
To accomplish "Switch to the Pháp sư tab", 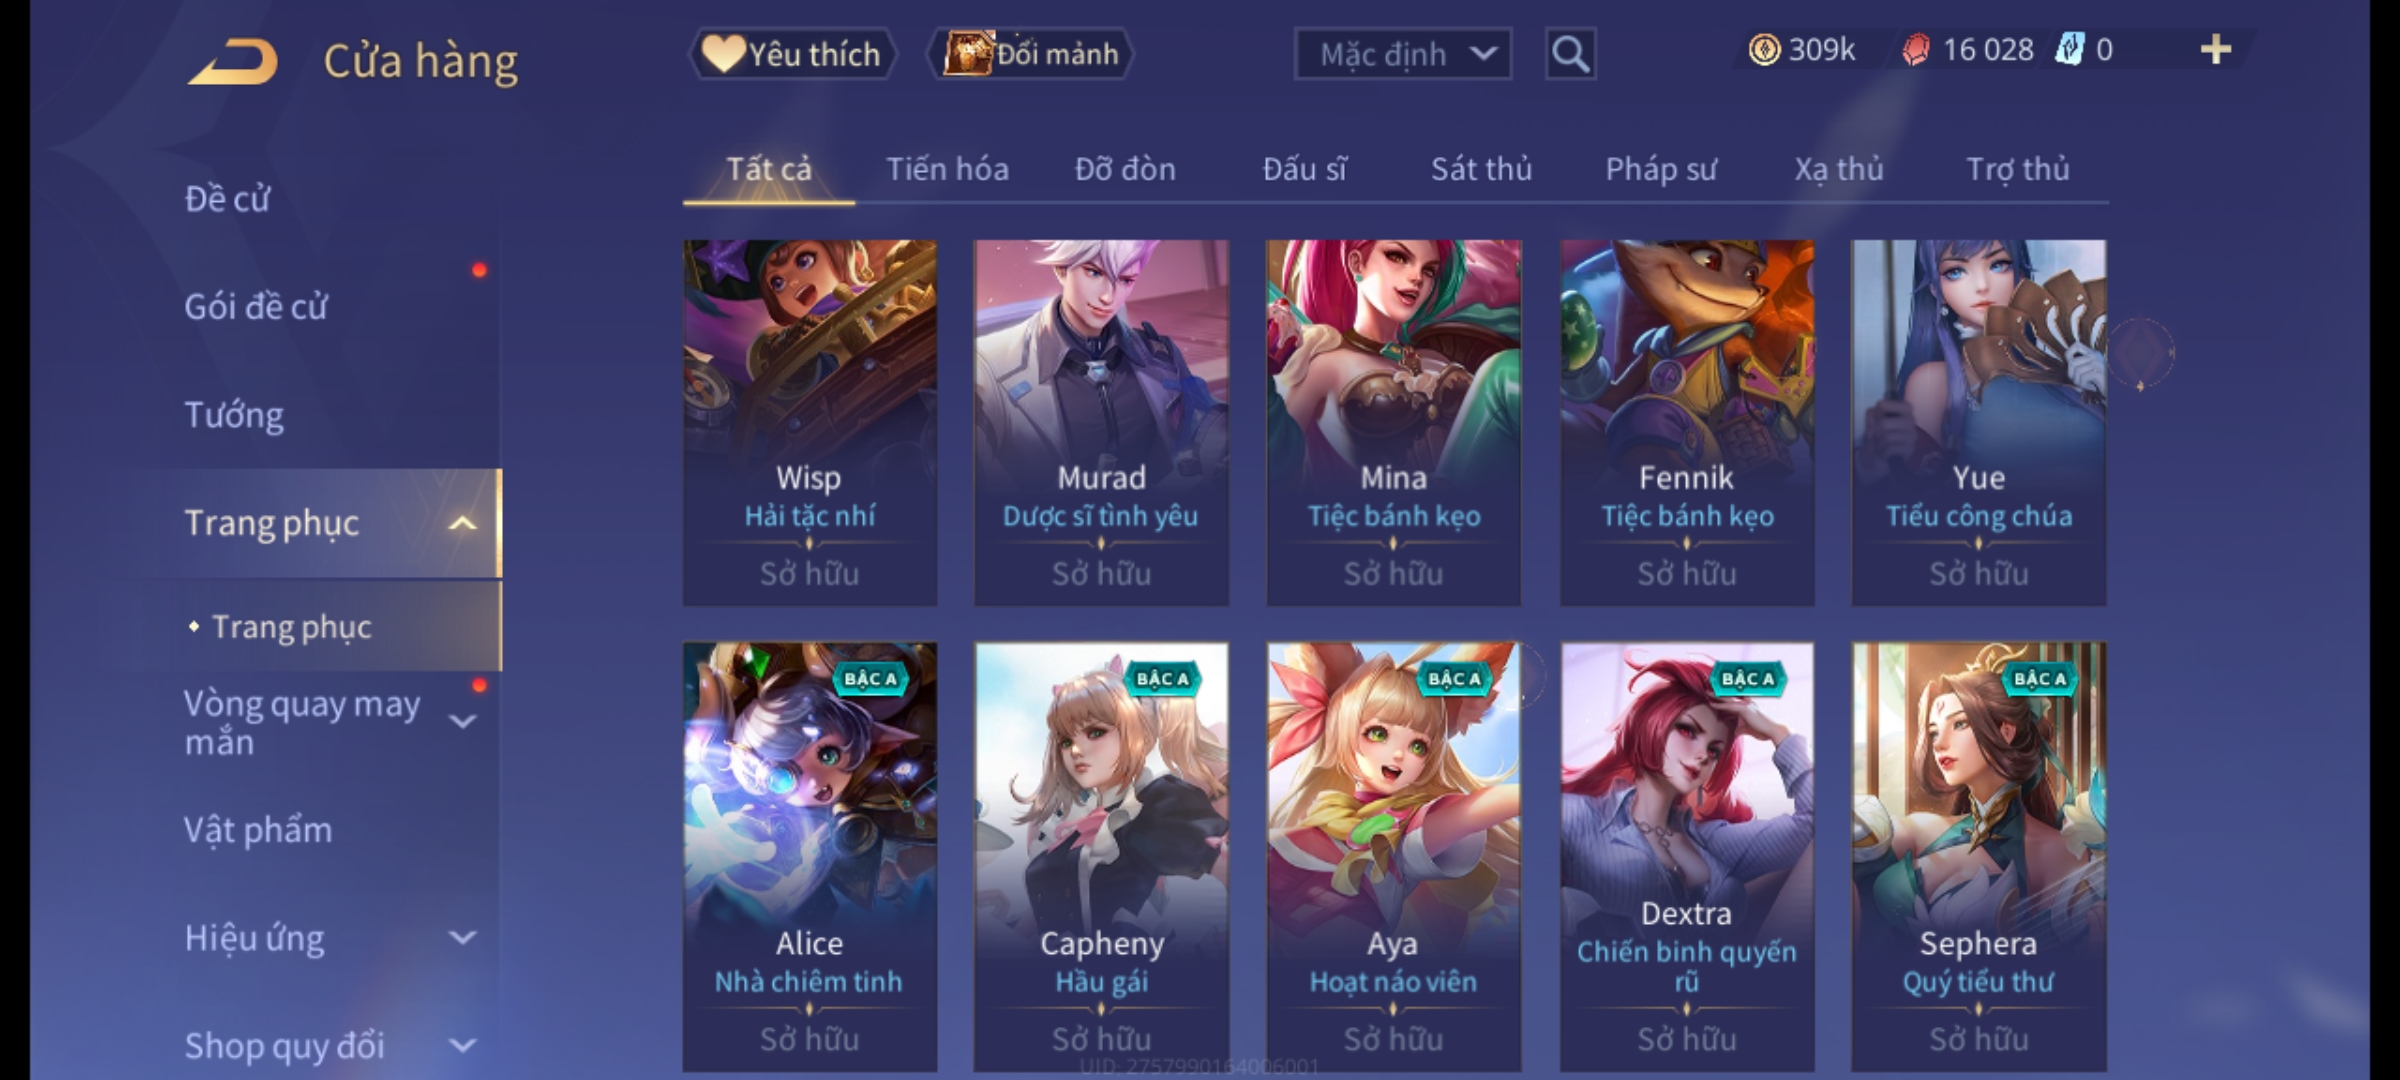I will click(x=1660, y=169).
